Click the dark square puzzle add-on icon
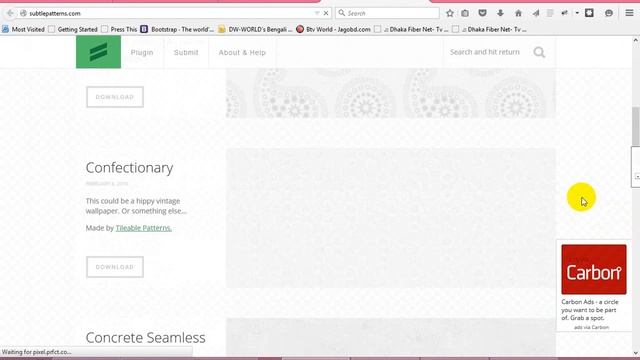The image size is (640, 360). (x=589, y=13)
